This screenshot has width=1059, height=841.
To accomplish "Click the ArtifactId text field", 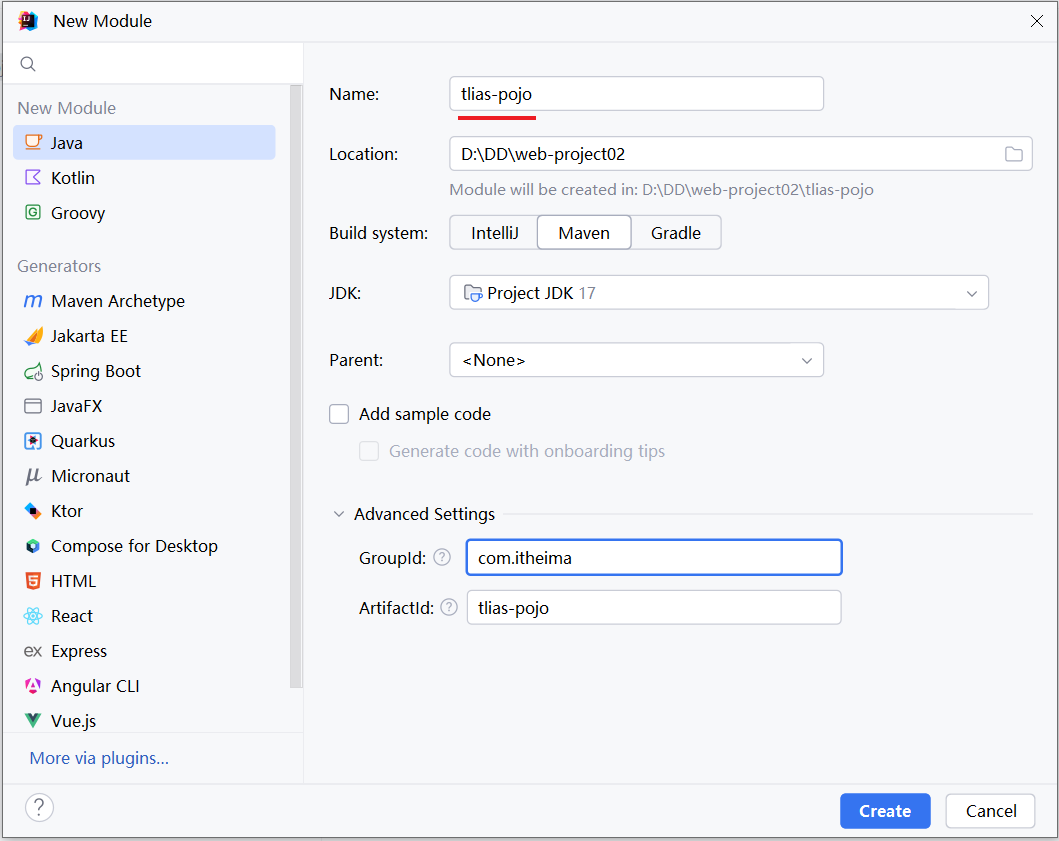I will tap(653, 607).
